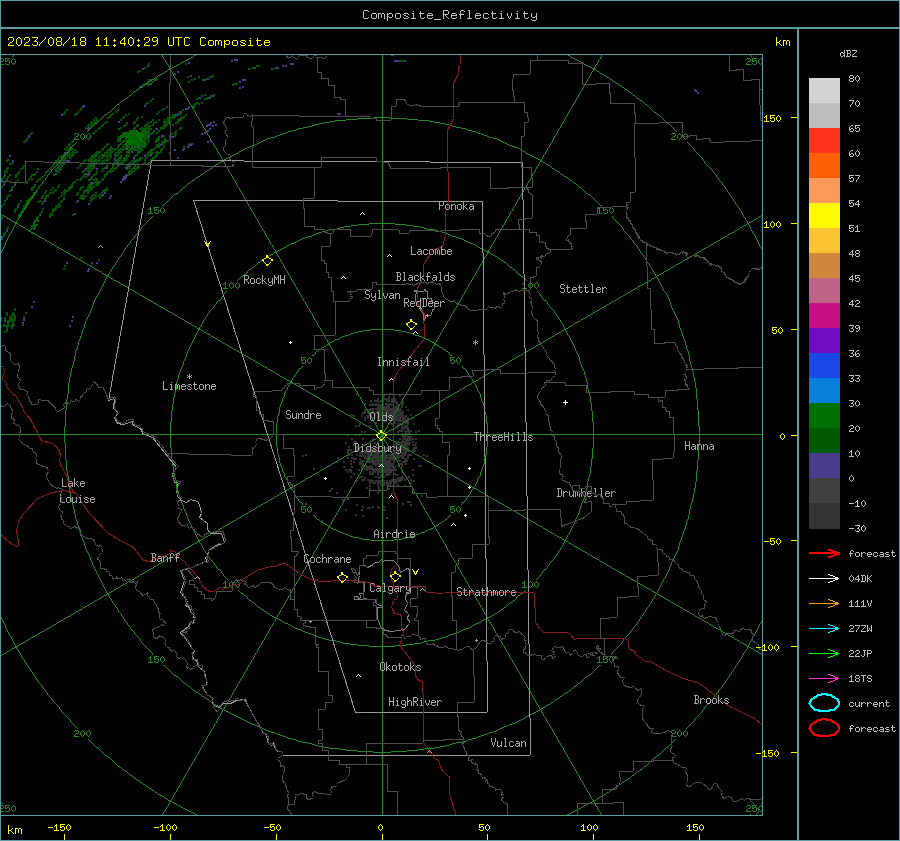The height and width of the screenshot is (841, 900).
Task: Click the yellow swatch for 51 dBZ
Action: (x=824, y=215)
